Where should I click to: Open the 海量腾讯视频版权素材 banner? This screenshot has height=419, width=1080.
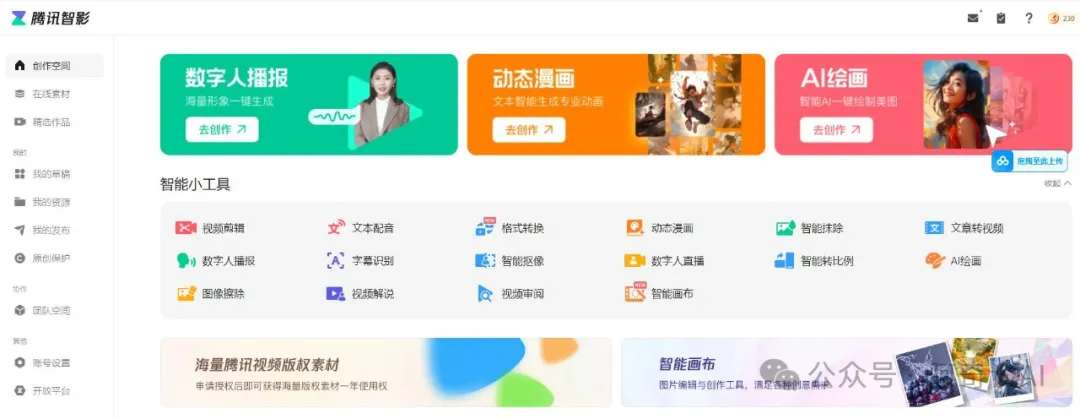point(386,372)
